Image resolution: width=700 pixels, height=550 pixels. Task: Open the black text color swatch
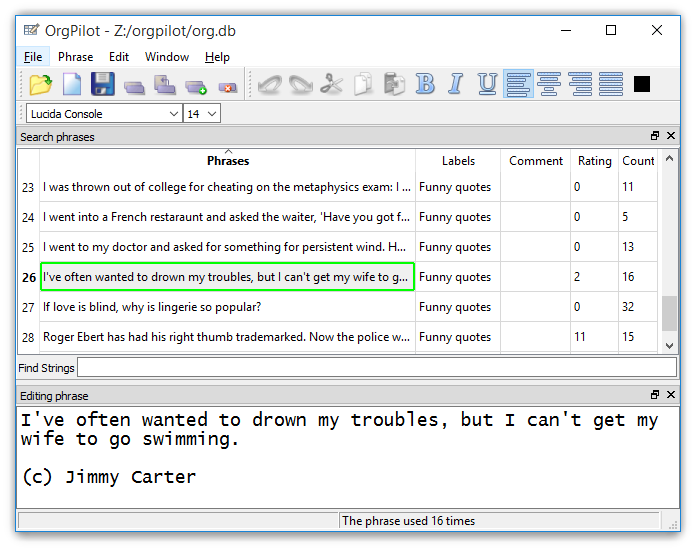click(642, 84)
